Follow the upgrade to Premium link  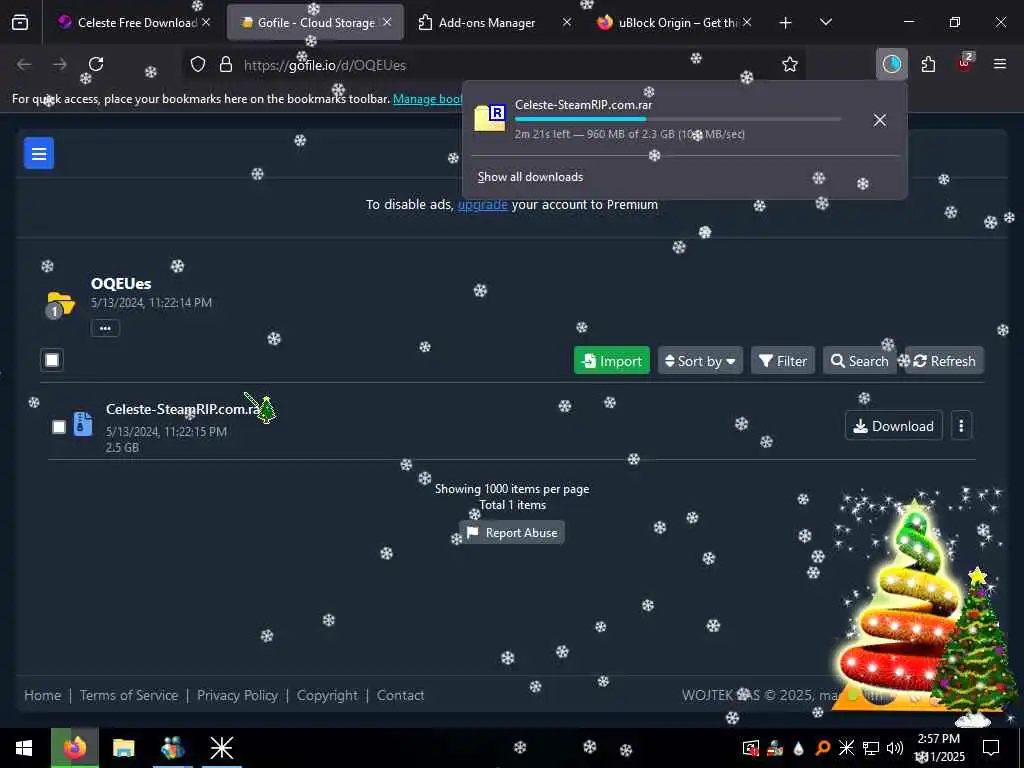[483, 204]
